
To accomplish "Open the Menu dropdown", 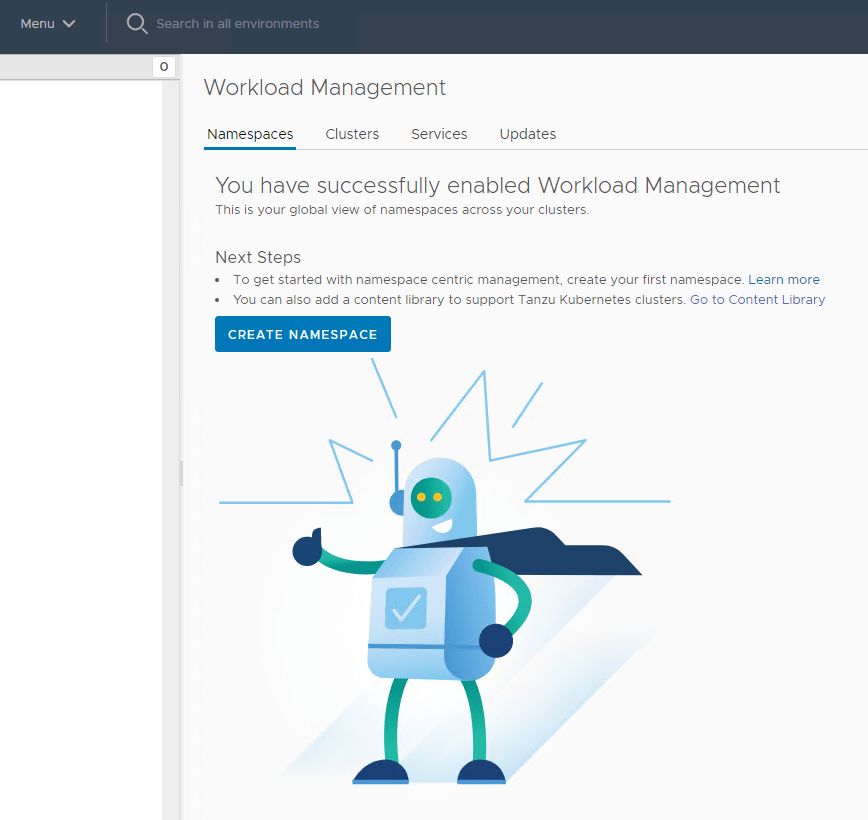I will click(x=48, y=24).
